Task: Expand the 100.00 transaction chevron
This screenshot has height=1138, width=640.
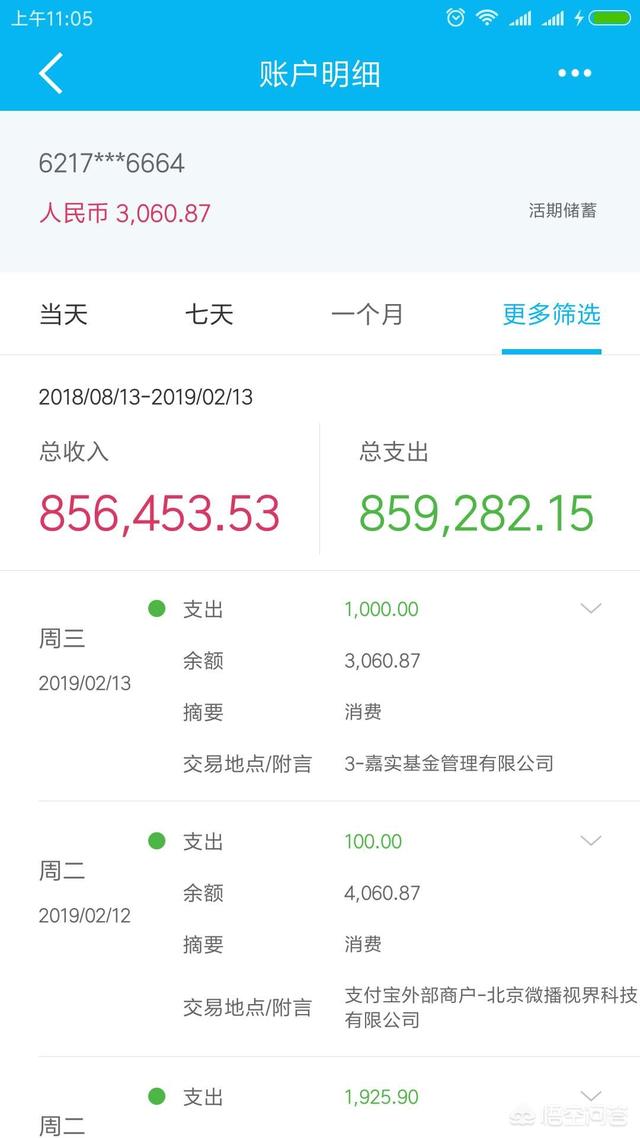Action: click(591, 841)
